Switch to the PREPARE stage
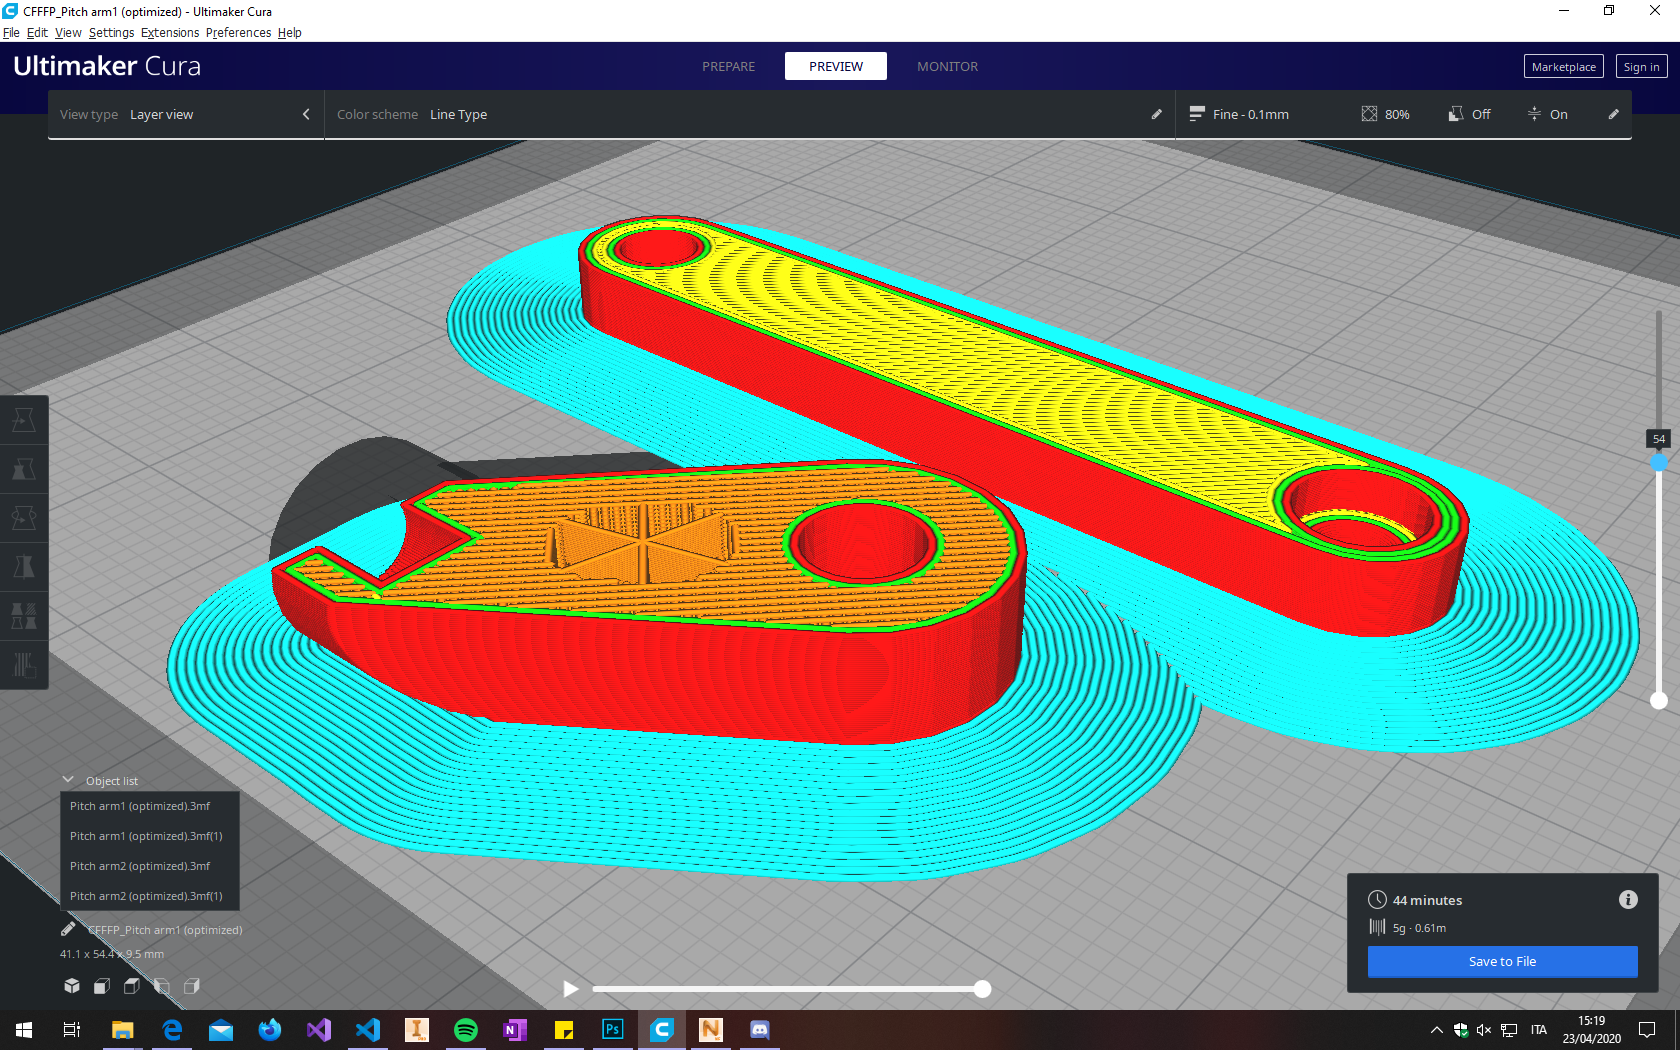Screen dimensions: 1680x1050 tap(728, 66)
